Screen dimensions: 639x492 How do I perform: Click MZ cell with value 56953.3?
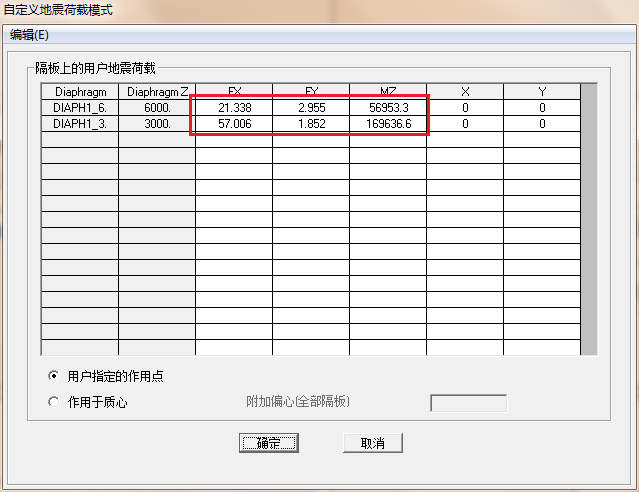coord(388,108)
